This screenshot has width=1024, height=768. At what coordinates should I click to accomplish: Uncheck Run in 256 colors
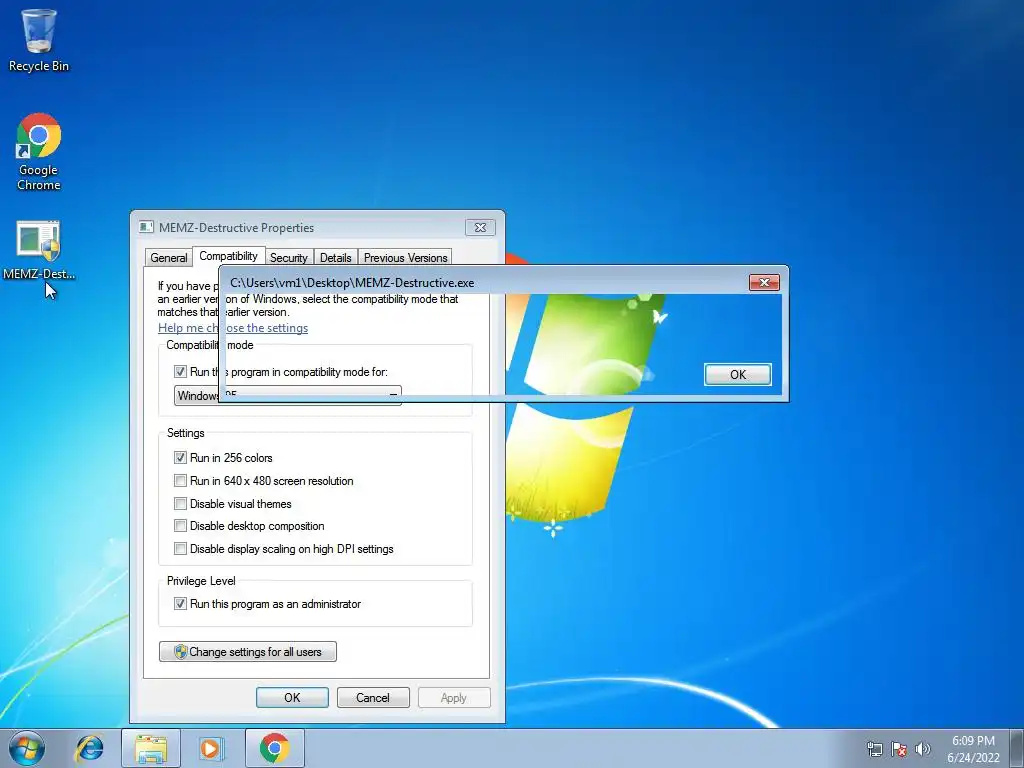[x=180, y=458]
